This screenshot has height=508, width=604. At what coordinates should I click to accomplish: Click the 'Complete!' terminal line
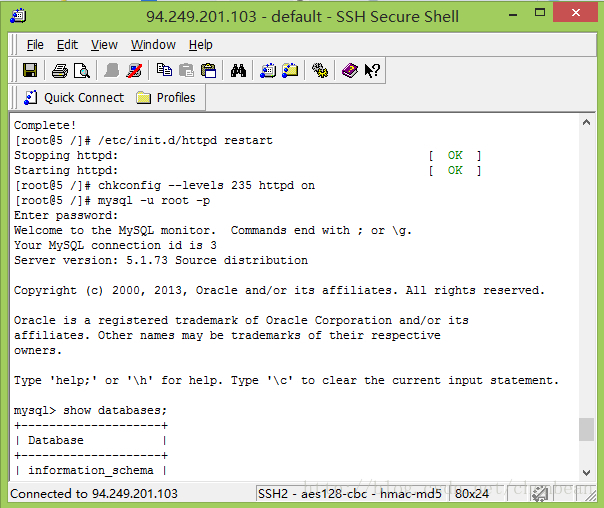pos(45,126)
